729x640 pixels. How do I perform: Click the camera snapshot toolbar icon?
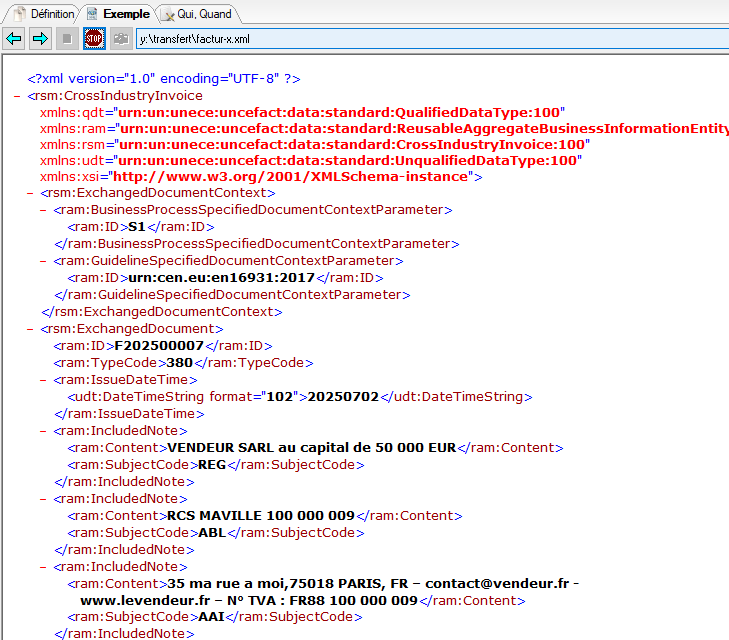[x=121, y=39]
